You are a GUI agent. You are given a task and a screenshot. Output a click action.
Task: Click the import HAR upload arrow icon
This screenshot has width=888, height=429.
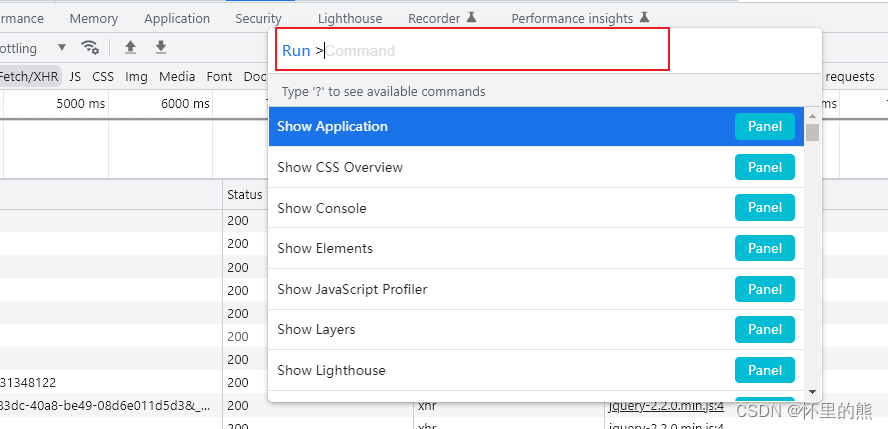point(130,47)
